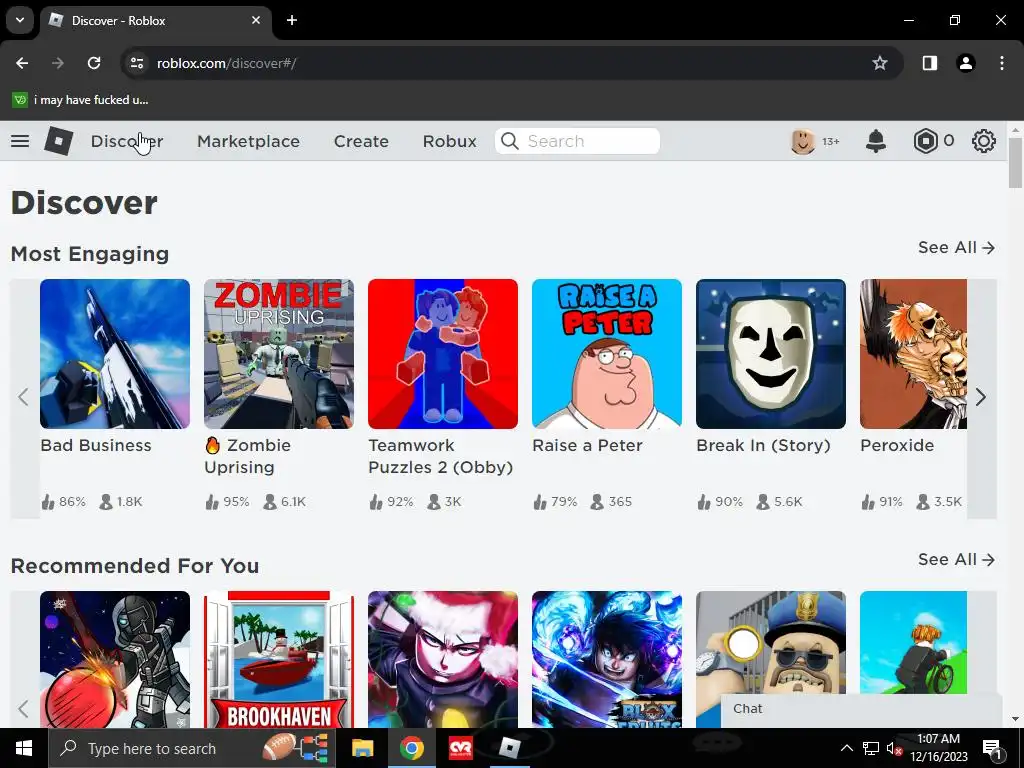Open the Create nav item
The image size is (1024, 768).
pos(361,141)
